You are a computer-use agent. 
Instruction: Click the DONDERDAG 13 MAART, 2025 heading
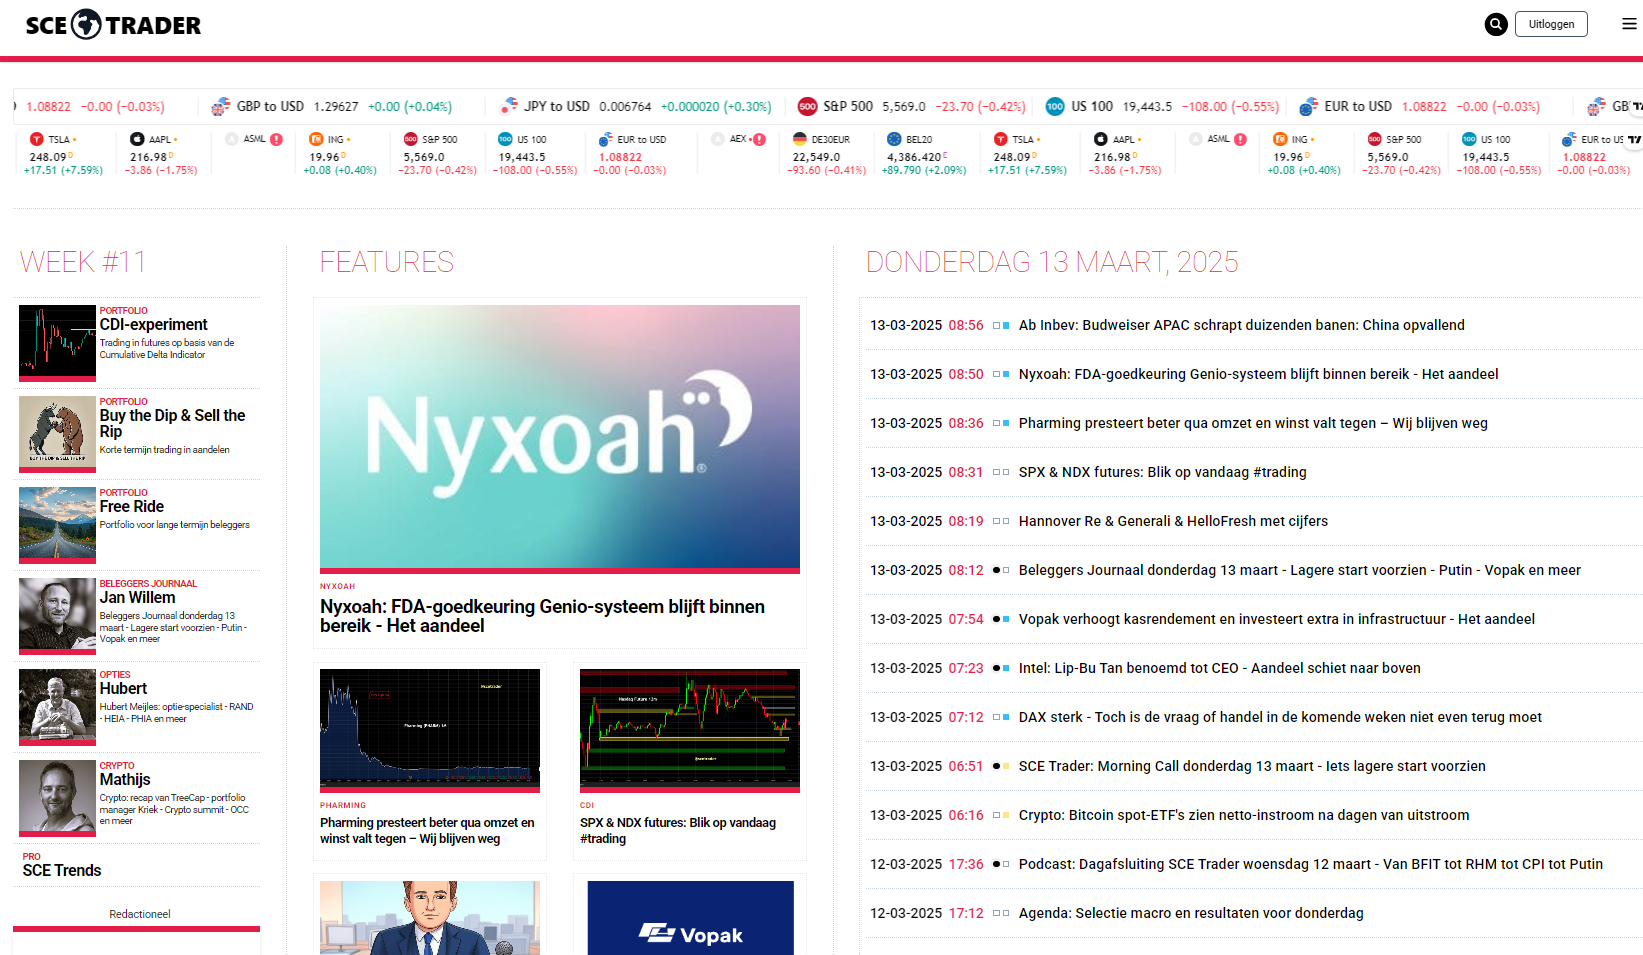tap(1052, 262)
